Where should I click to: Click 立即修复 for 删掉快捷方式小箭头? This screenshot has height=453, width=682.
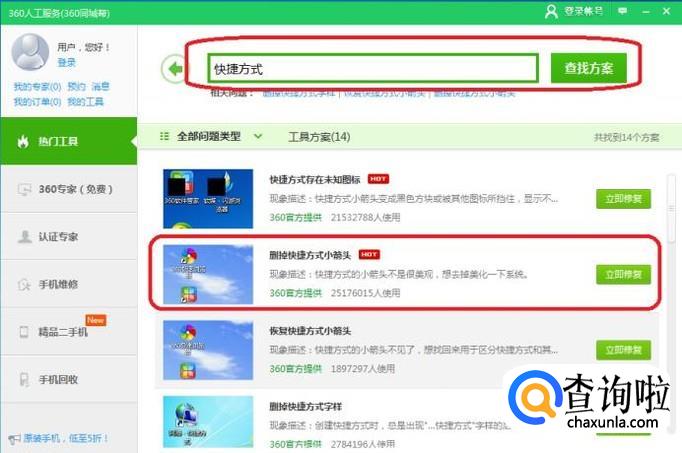[623, 274]
